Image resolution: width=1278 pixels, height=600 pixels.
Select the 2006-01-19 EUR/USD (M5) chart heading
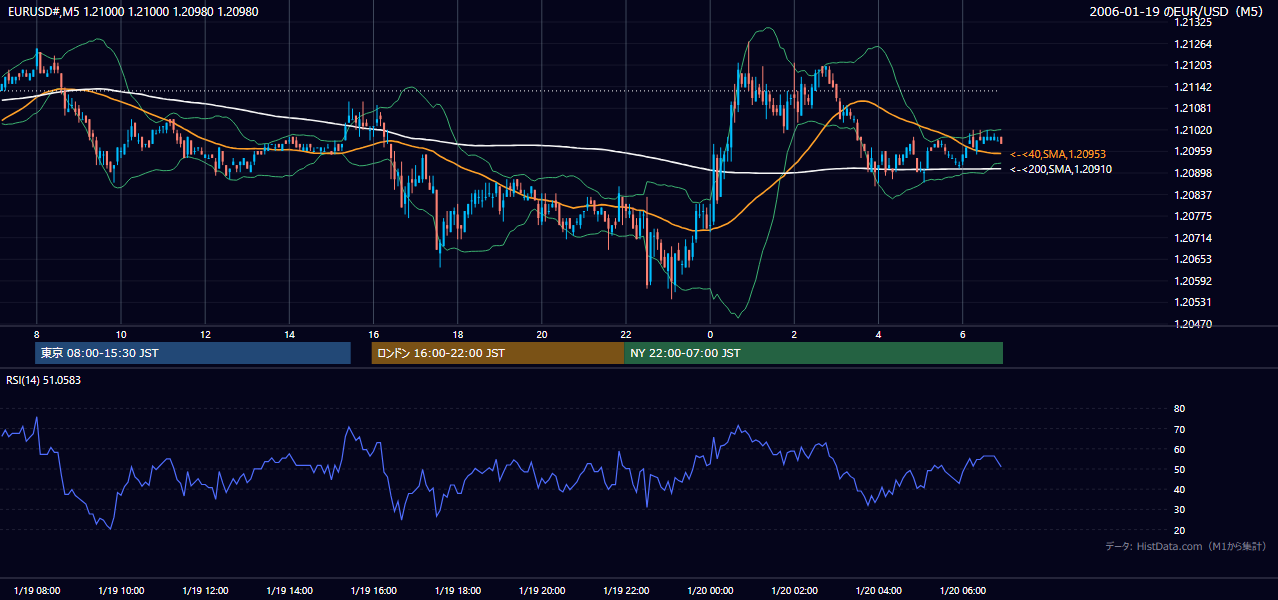pyautogui.click(x=1178, y=11)
